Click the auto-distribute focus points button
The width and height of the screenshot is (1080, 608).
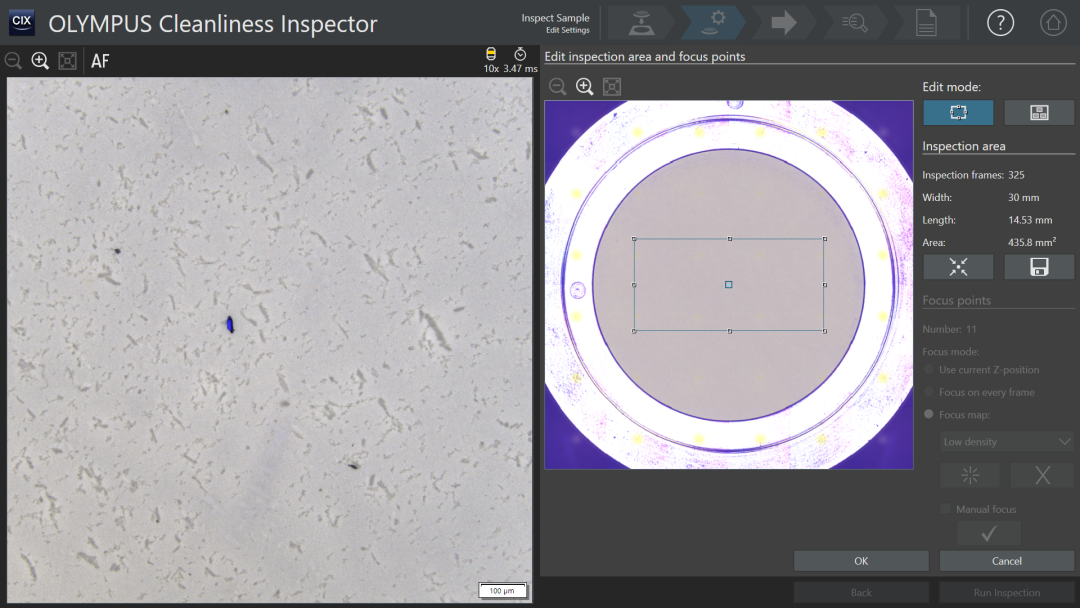(970, 475)
